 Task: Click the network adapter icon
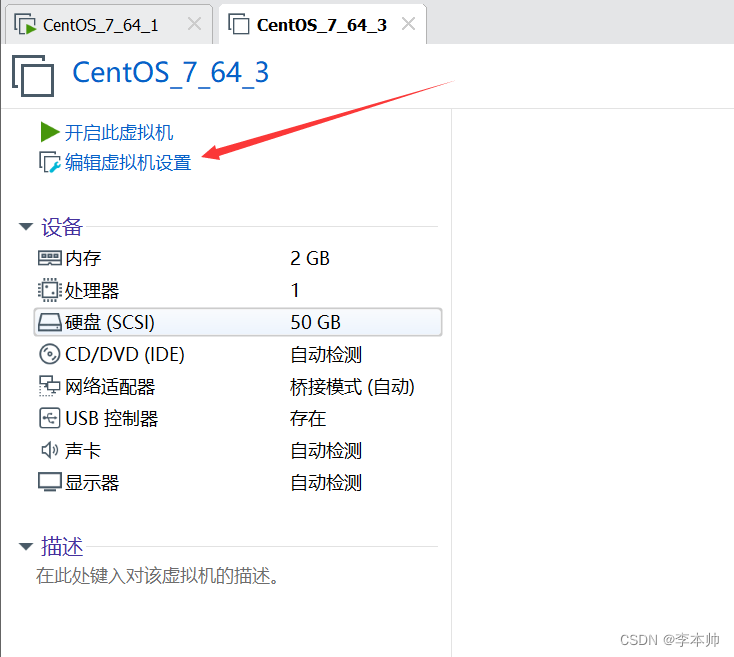tap(50, 386)
